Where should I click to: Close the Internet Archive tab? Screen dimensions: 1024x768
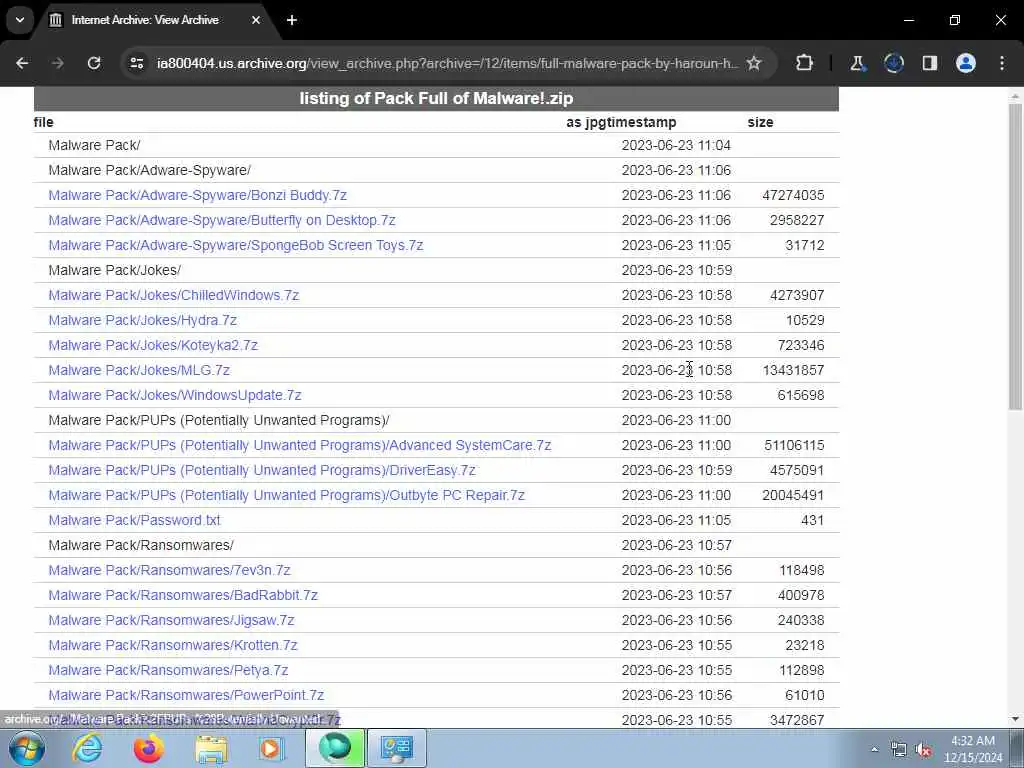pyautogui.click(x=256, y=20)
